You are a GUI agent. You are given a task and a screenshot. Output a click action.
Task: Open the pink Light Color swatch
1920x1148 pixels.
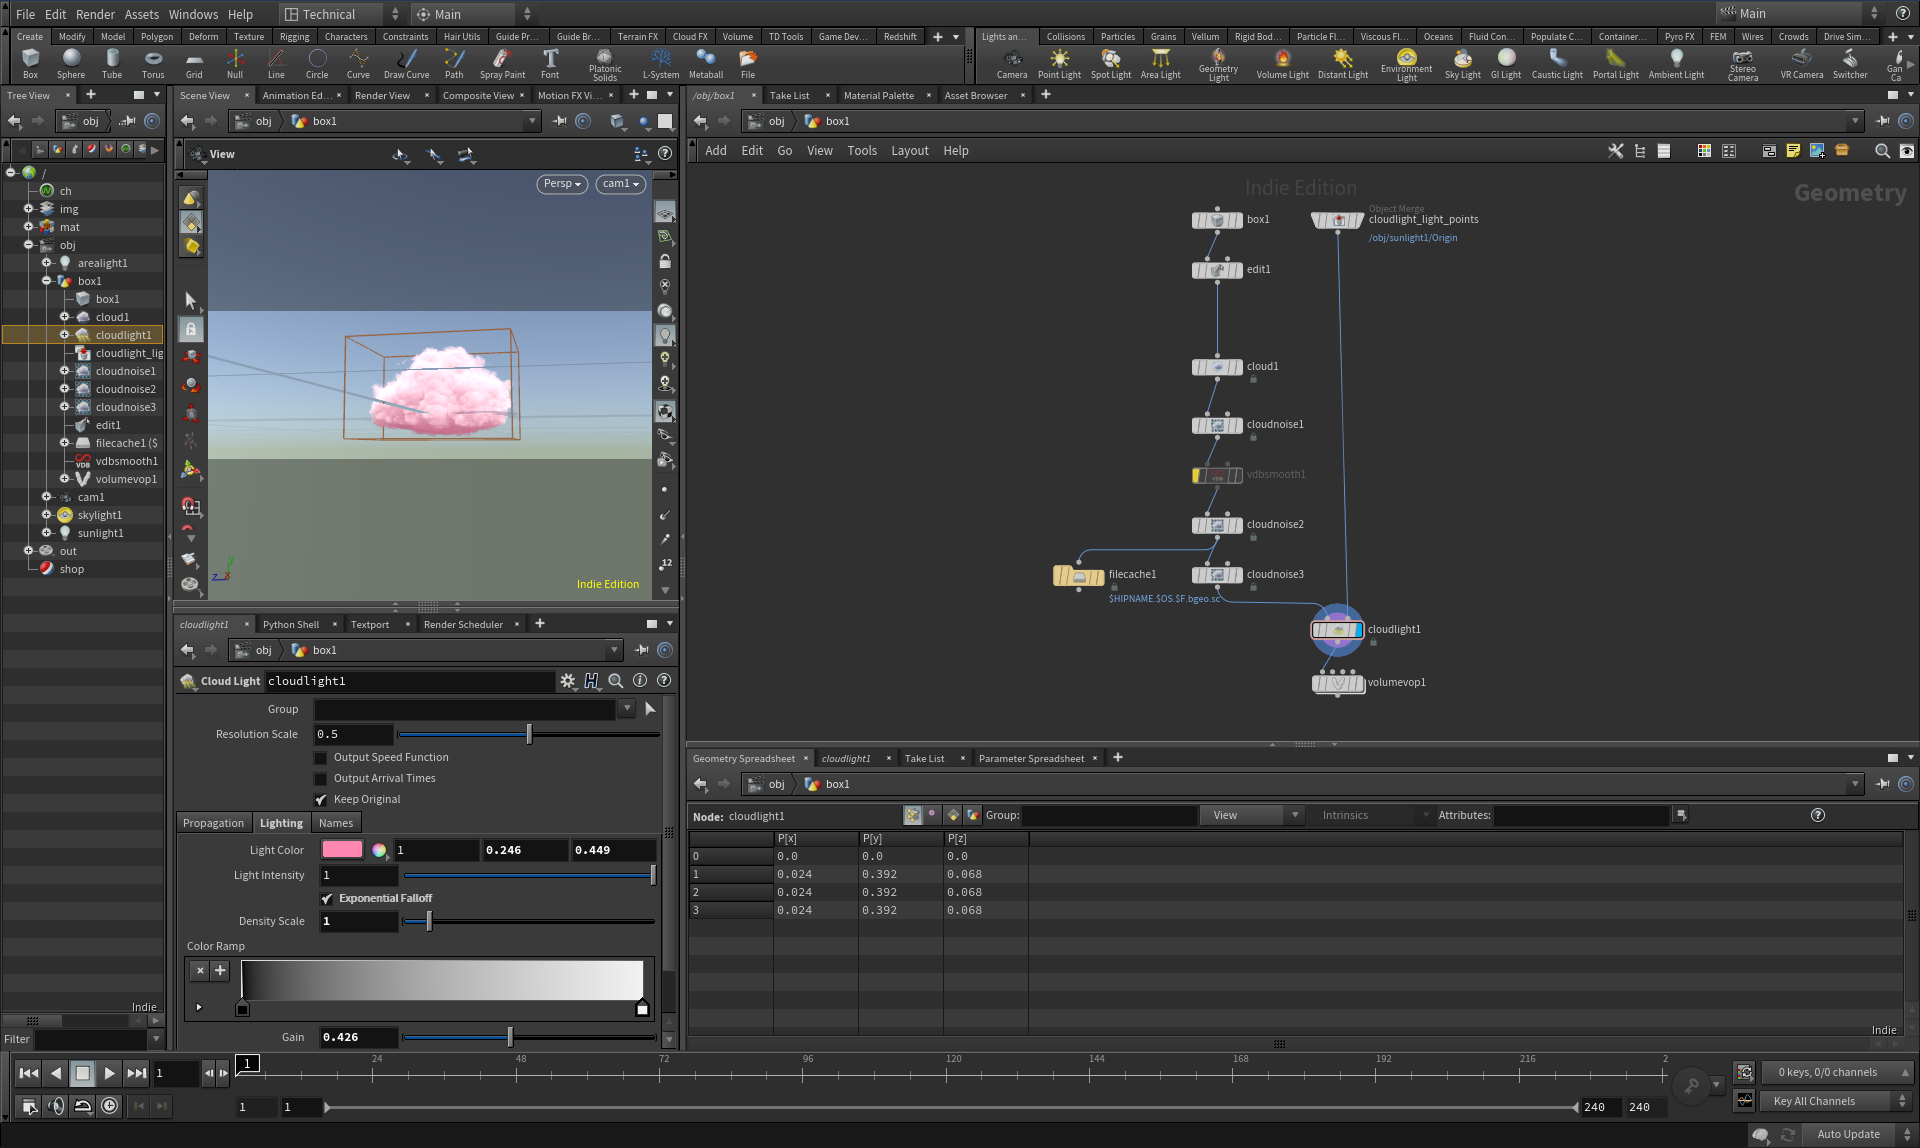point(342,850)
